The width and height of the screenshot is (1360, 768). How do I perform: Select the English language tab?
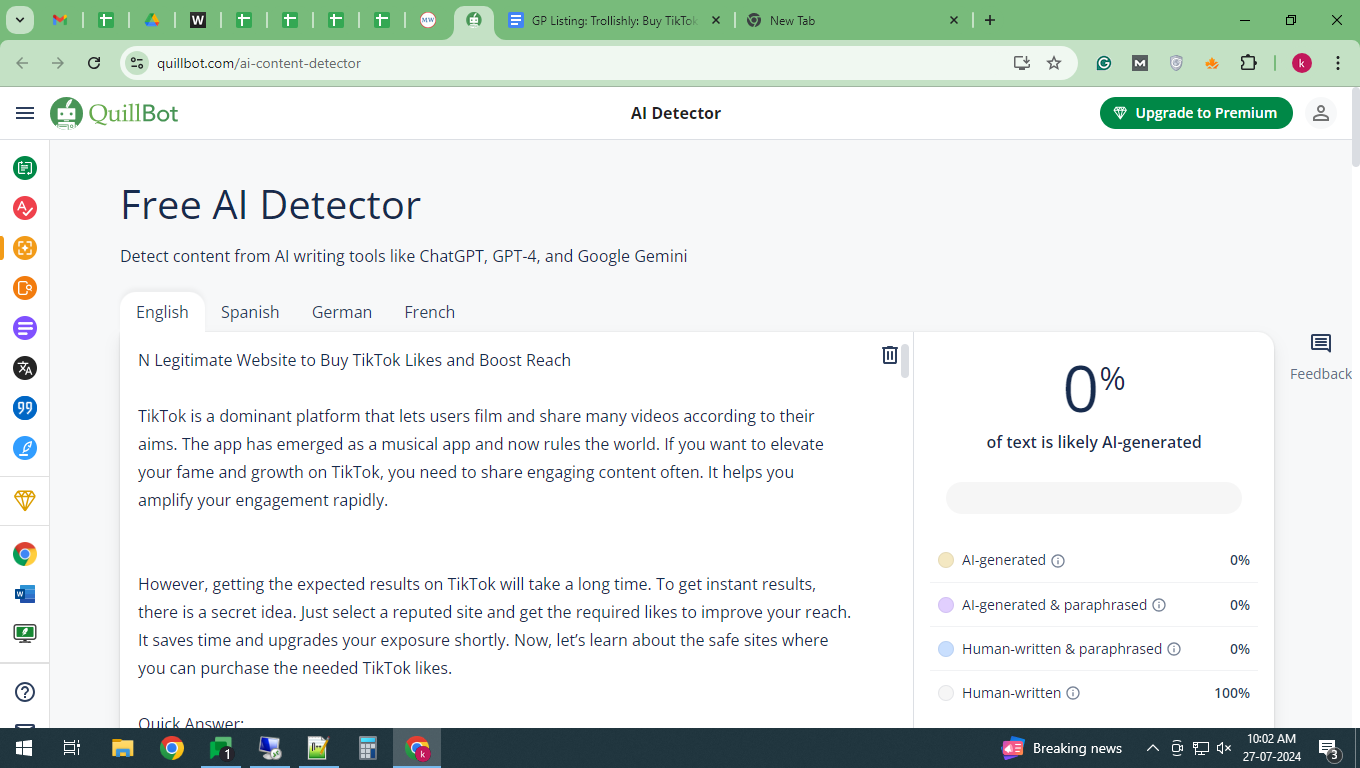162,312
